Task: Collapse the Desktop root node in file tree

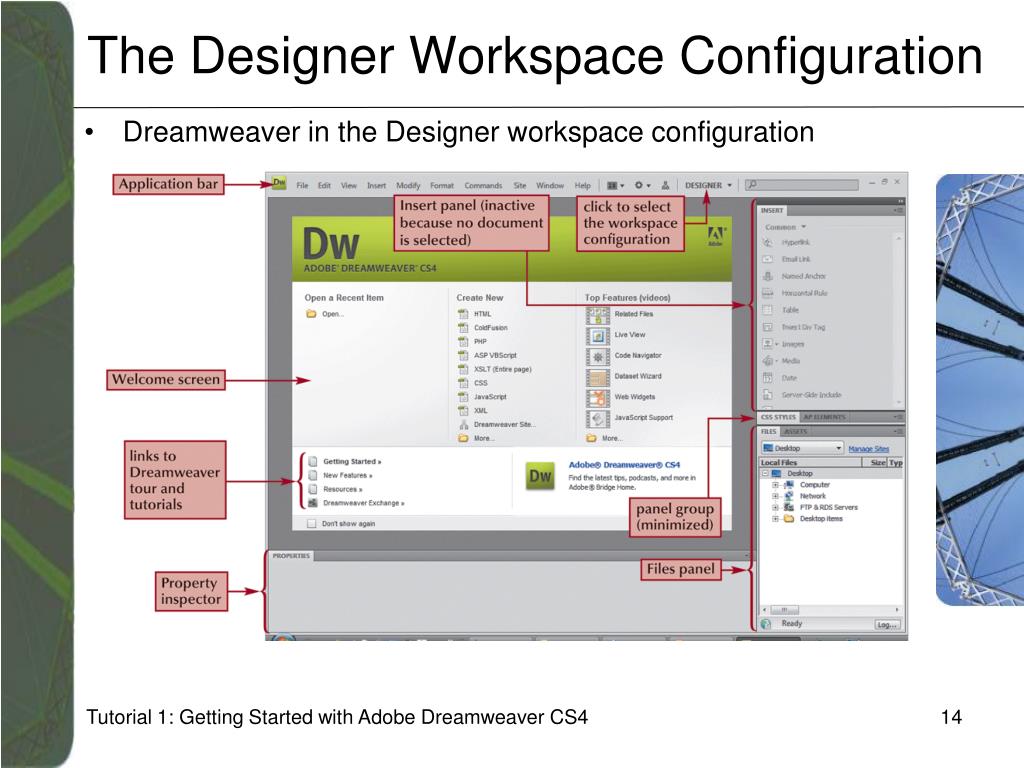Action: (x=765, y=473)
